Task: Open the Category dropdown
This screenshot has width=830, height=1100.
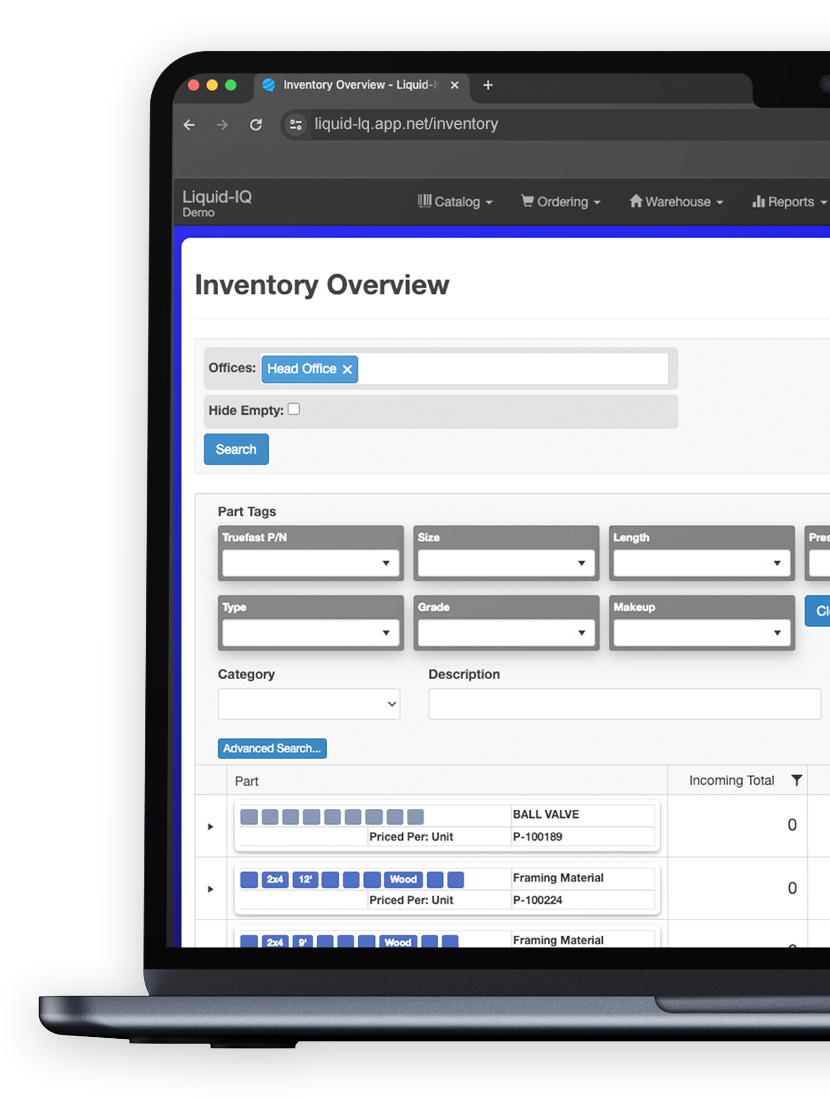Action: (308, 703)
